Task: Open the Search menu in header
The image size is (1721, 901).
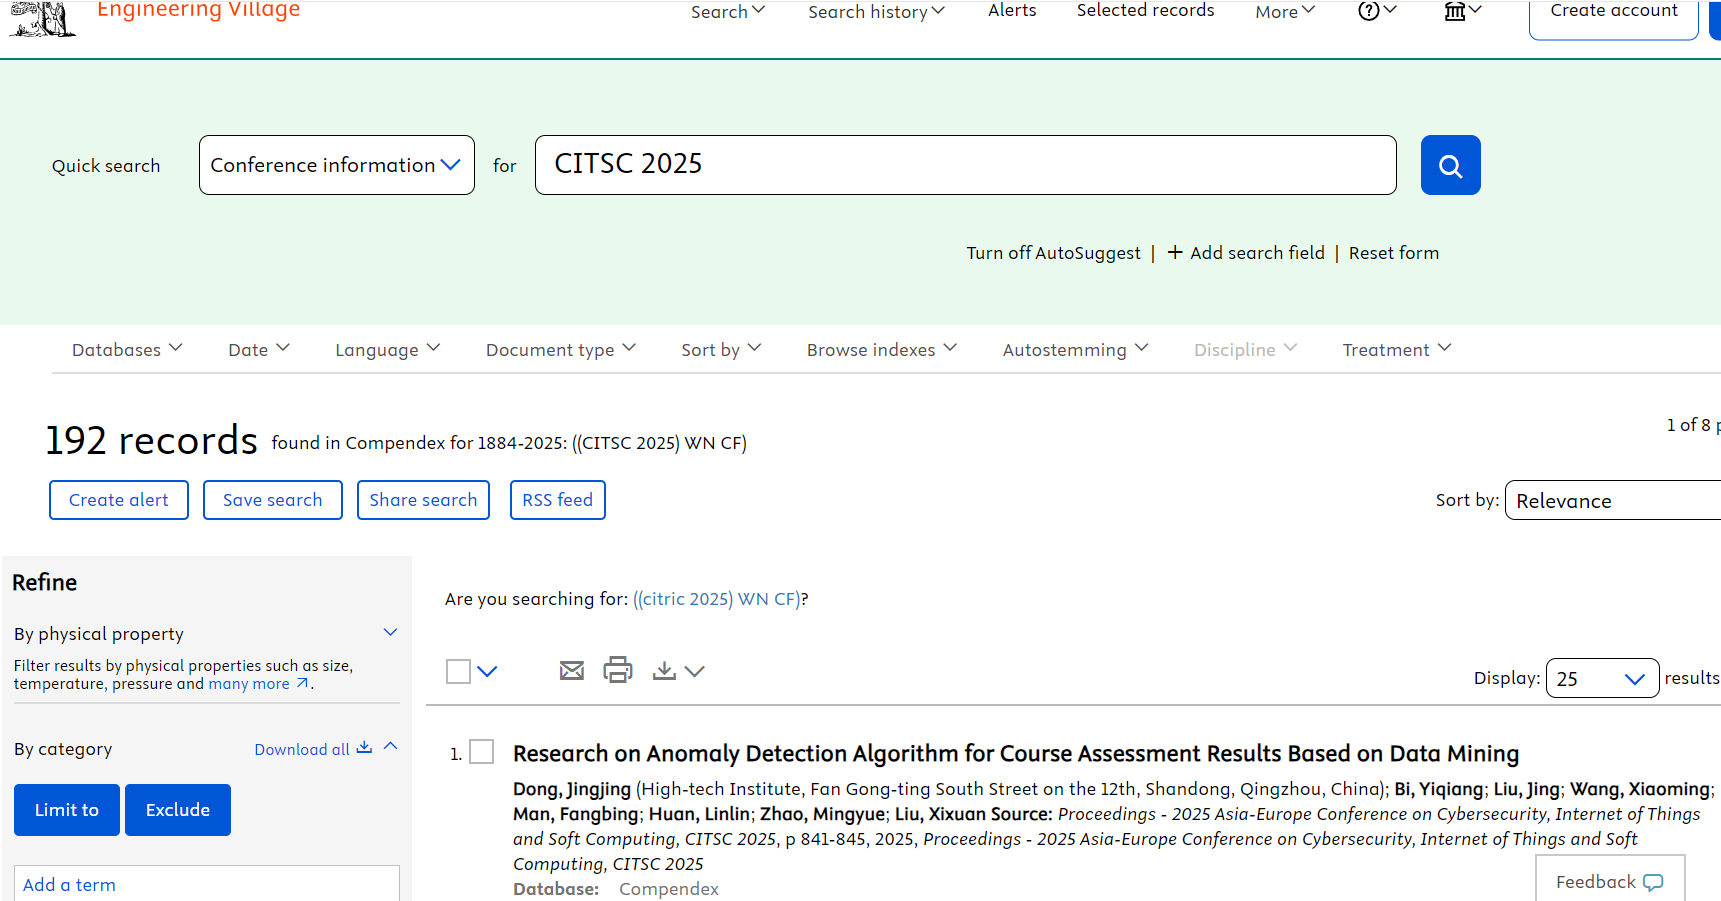Action: [x=728, y=11]
